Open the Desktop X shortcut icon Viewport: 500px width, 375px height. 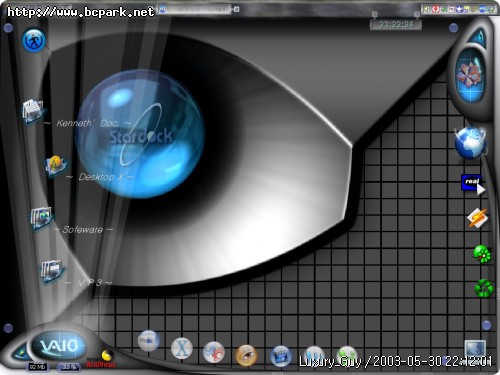click(x=56, y=165)
